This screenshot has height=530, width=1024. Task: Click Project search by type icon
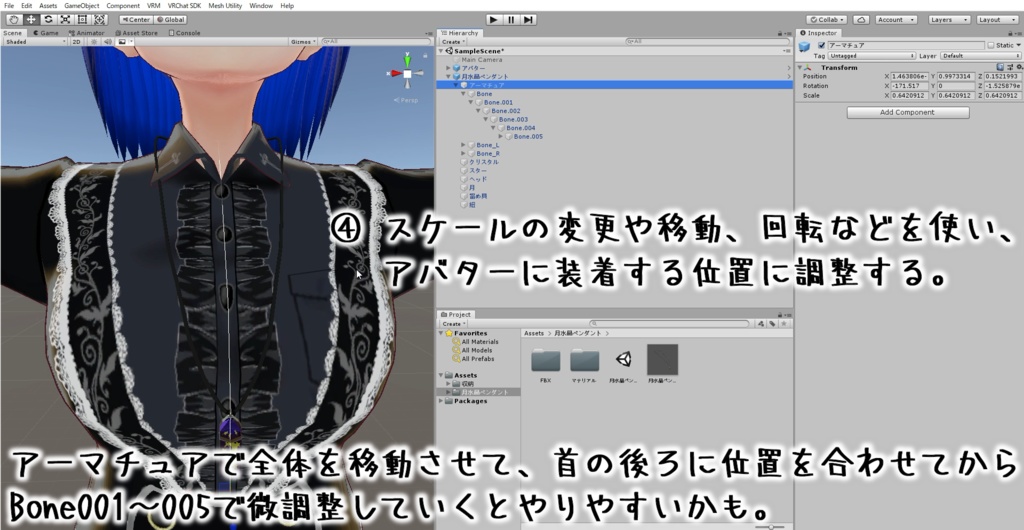click(761, 324)
